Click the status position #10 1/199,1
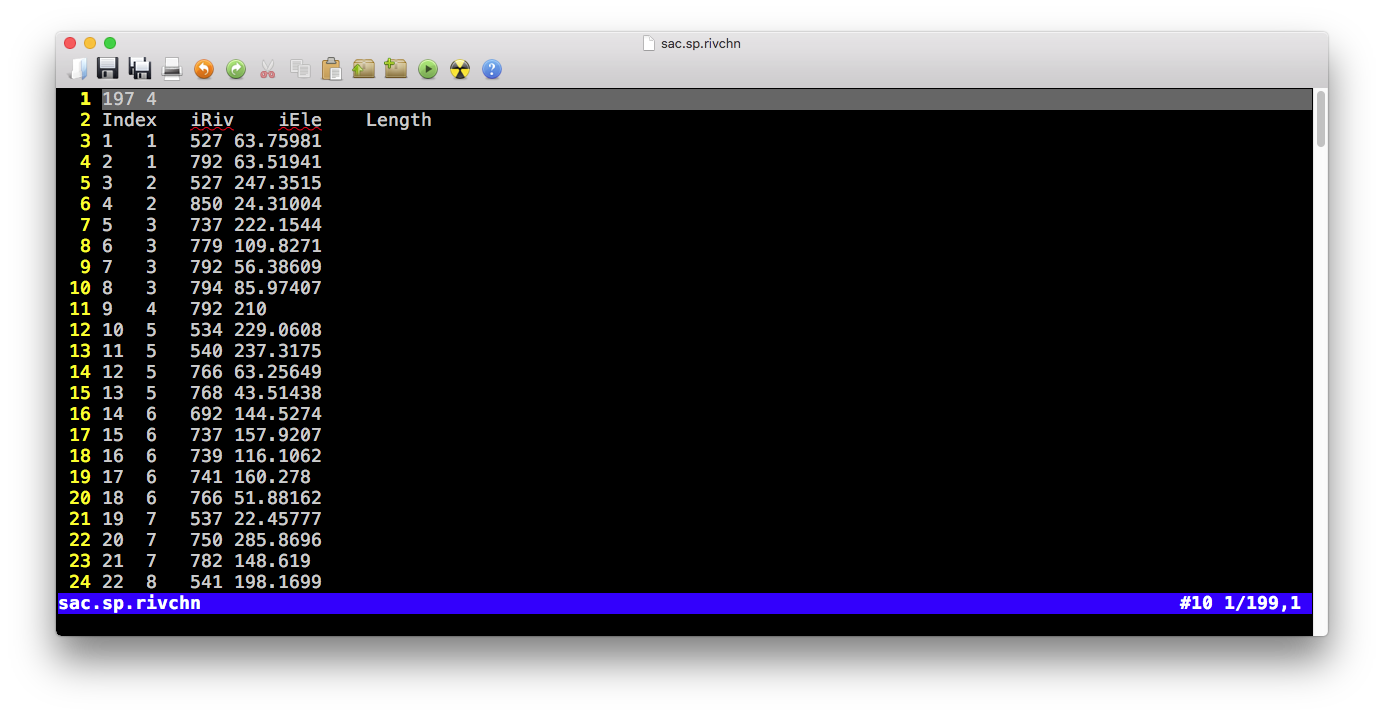 coord(1241,603)
